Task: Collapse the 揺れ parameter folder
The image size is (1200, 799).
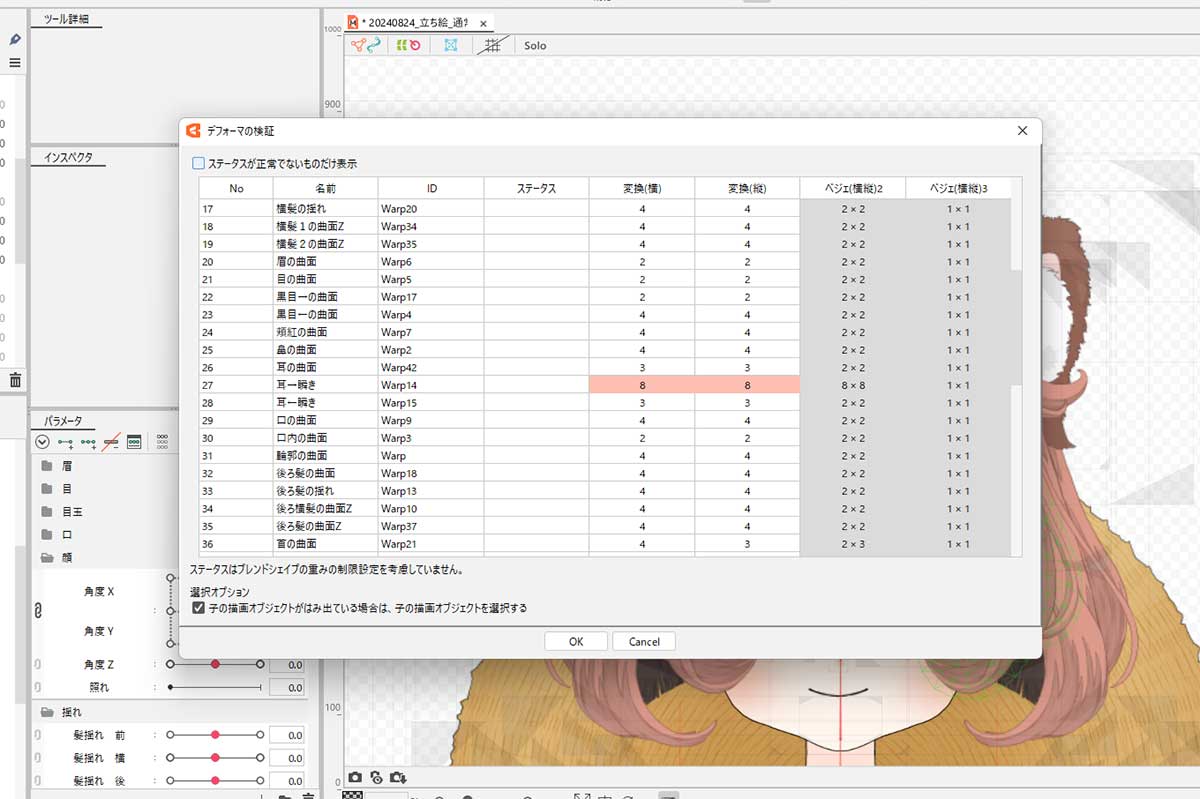Action: [46, 712]
